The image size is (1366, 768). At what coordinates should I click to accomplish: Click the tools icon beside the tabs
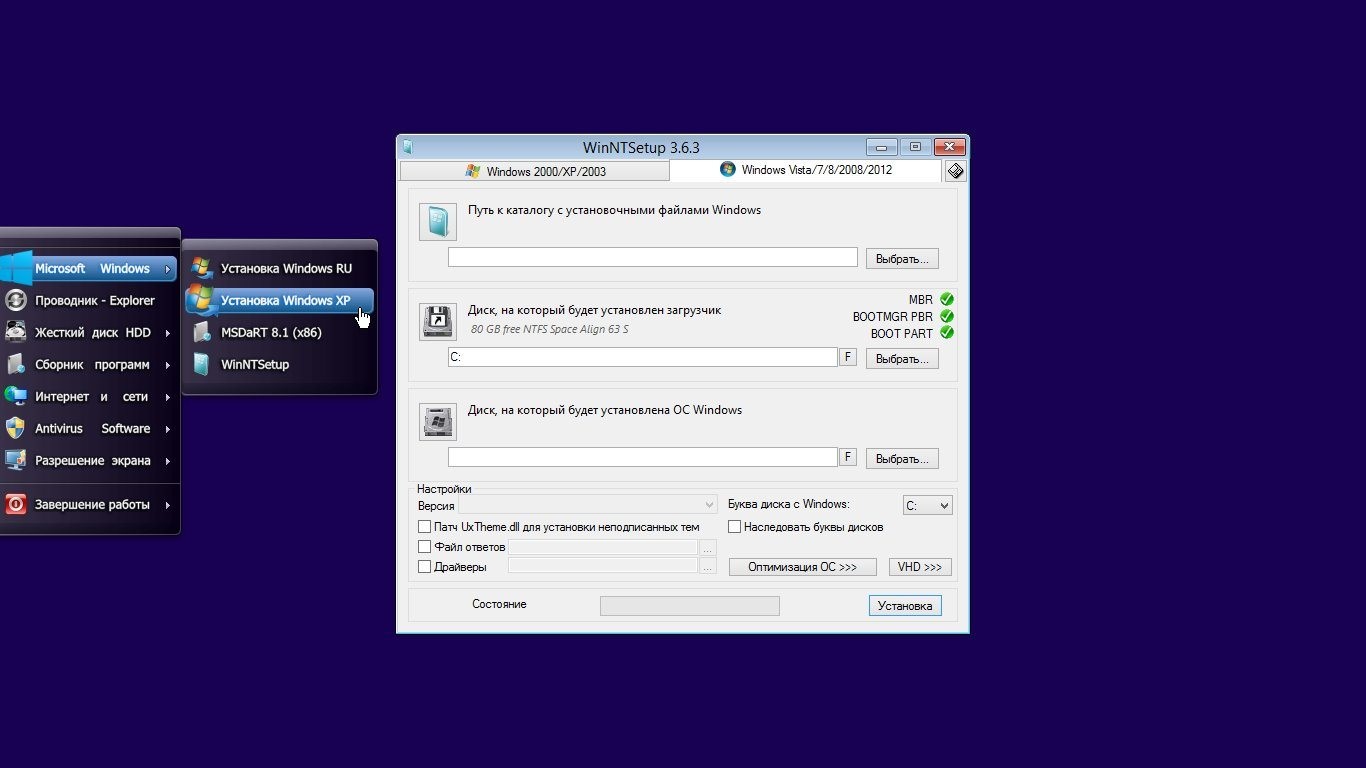click(x=955, y=171)
